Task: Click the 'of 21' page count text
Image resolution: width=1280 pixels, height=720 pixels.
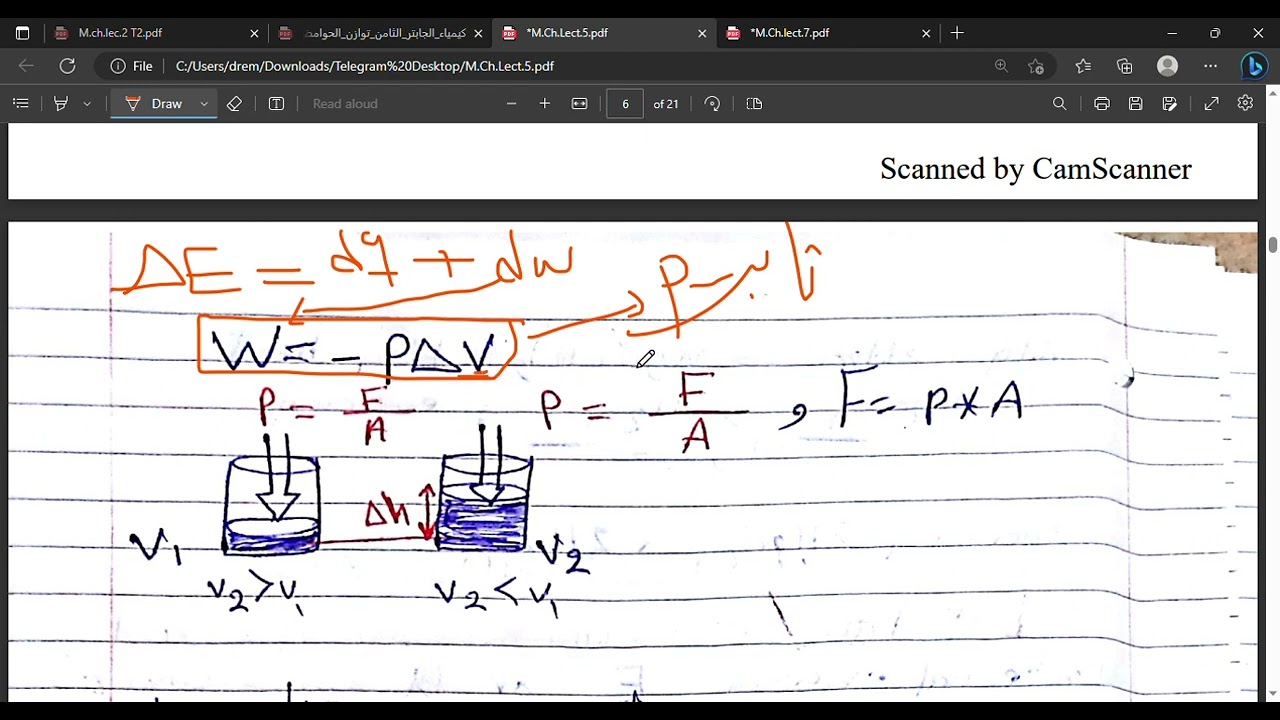Action: [x=666, y=104]
